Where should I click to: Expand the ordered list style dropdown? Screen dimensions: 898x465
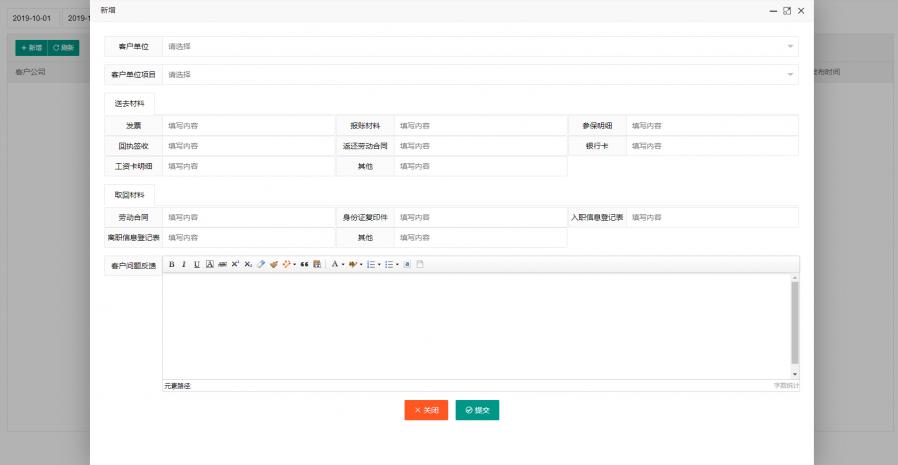tap(379, 264)
